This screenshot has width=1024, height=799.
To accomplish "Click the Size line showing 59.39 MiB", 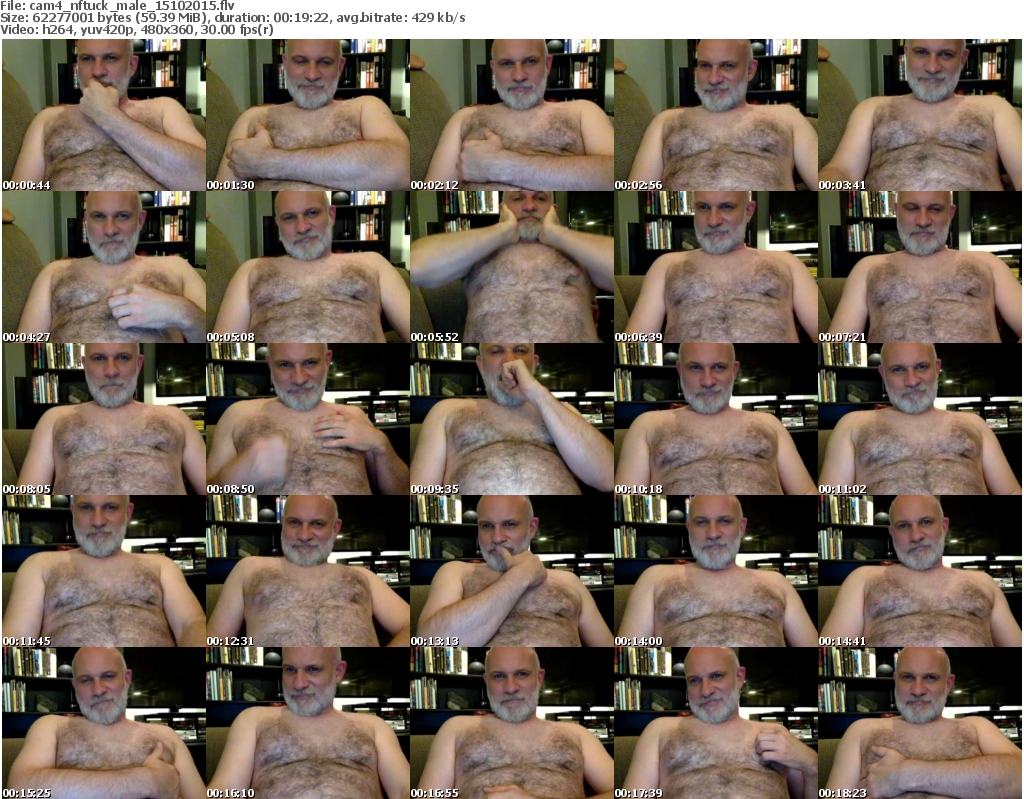I will pyautogui.click(x=232, y=18).
